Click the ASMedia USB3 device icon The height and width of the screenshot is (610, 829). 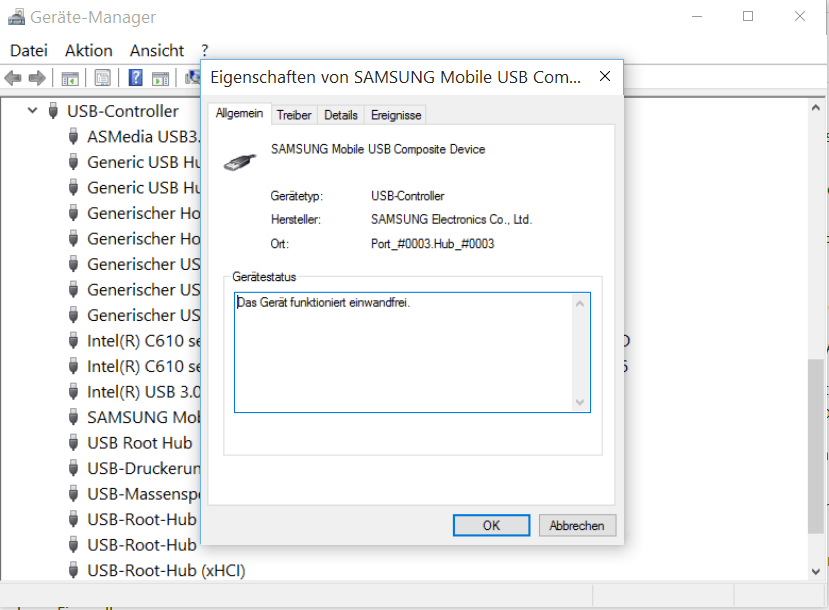[73, 136]
